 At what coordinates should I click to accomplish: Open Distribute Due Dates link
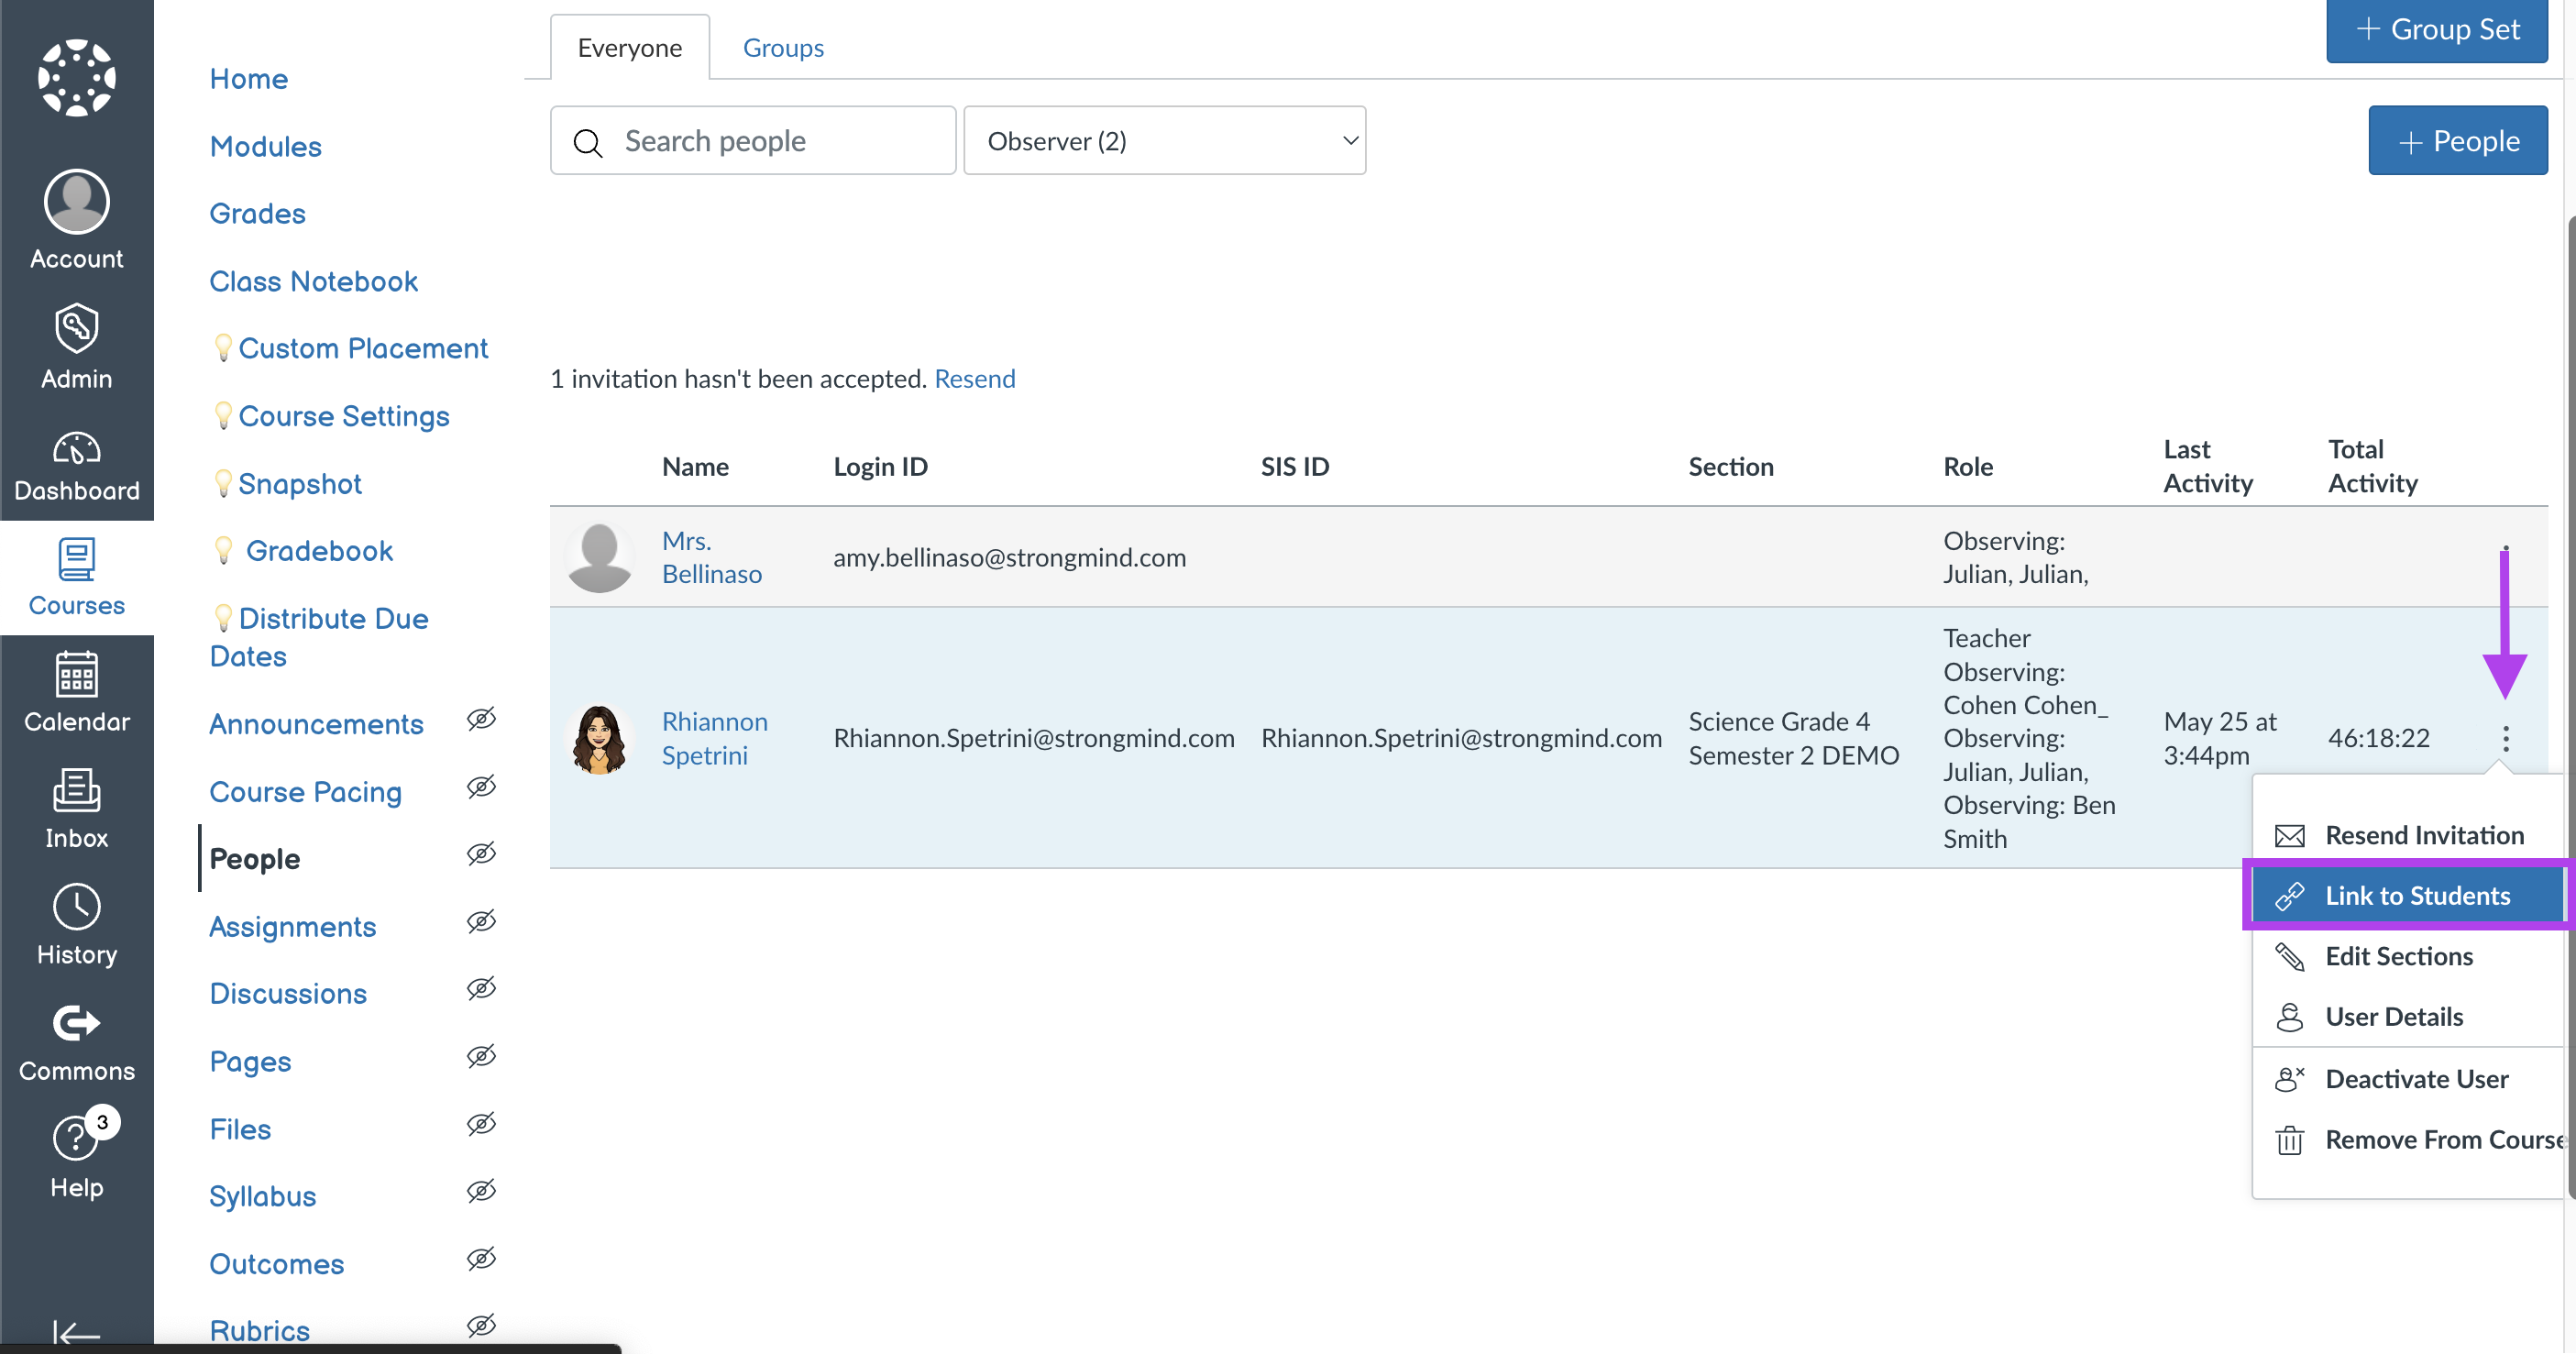coord(320,637)
